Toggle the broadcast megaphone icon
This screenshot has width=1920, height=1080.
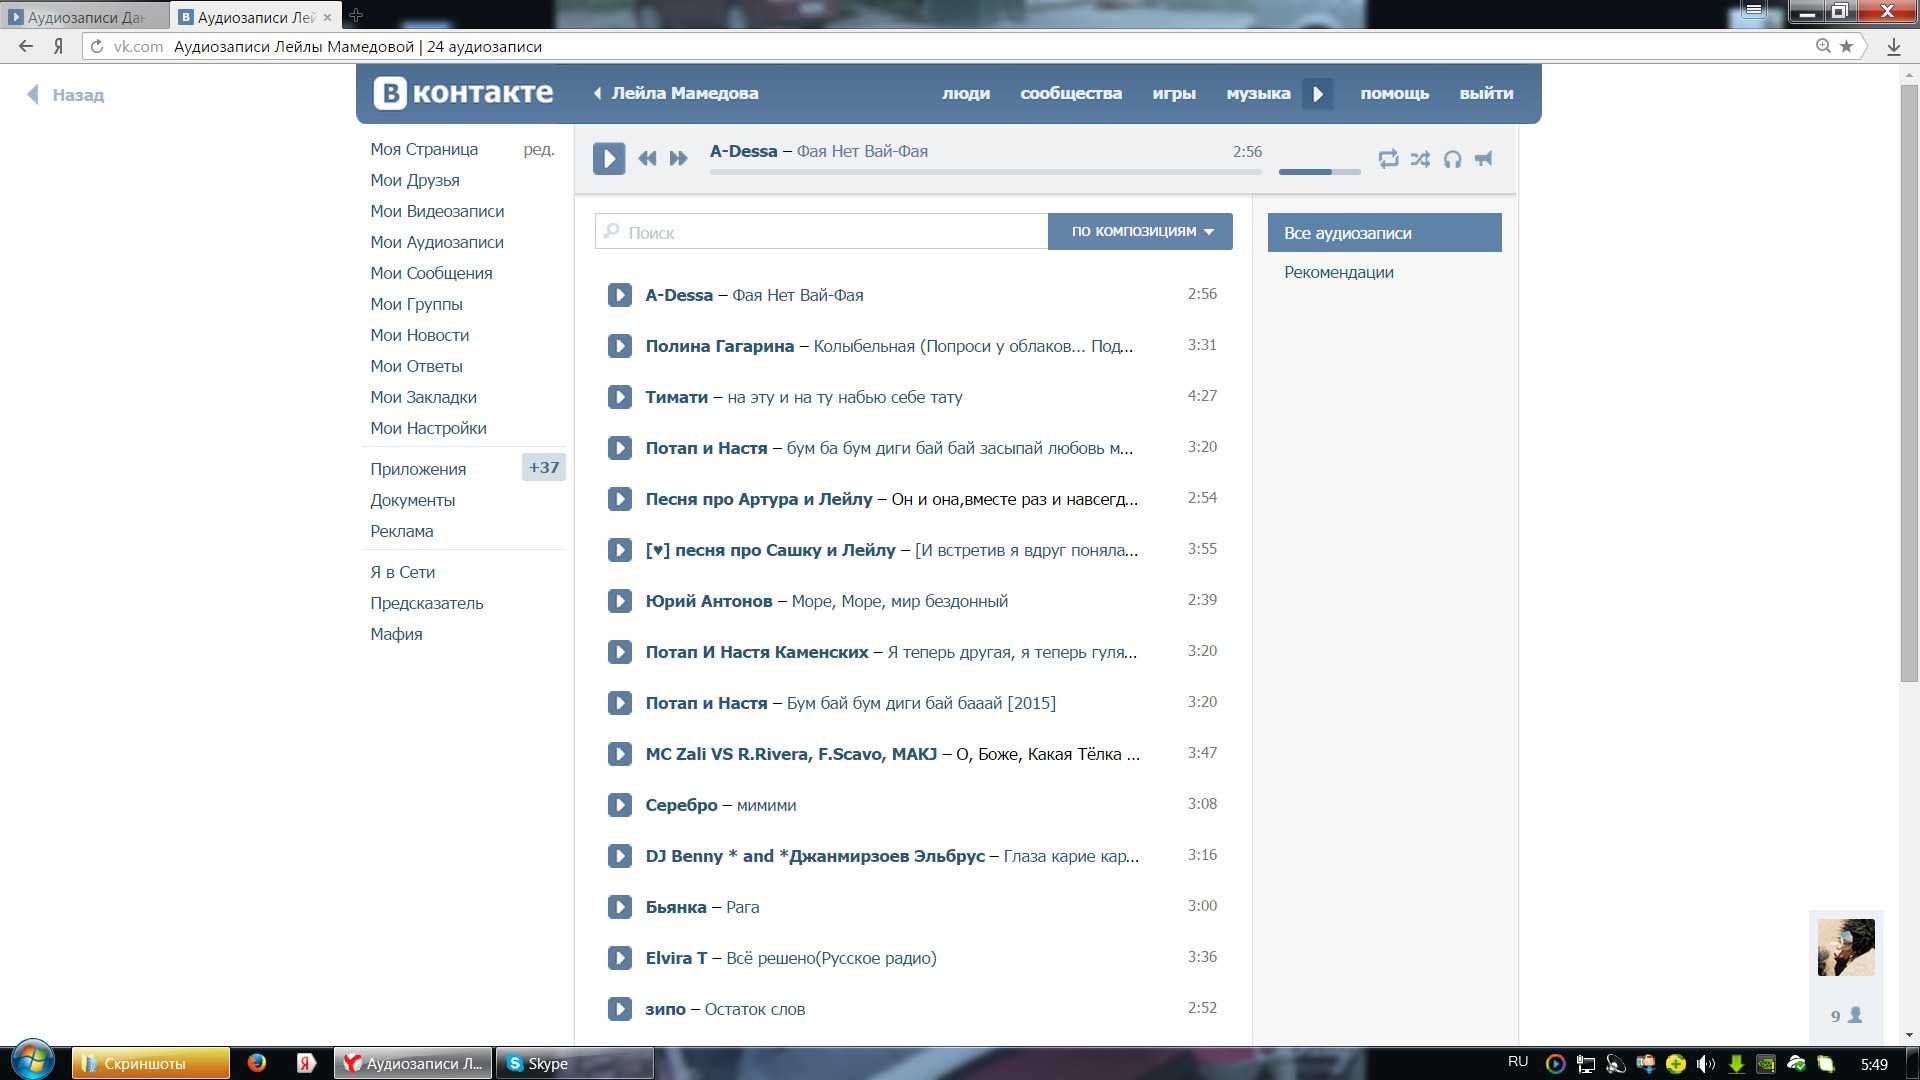[x=1484, y=159]
